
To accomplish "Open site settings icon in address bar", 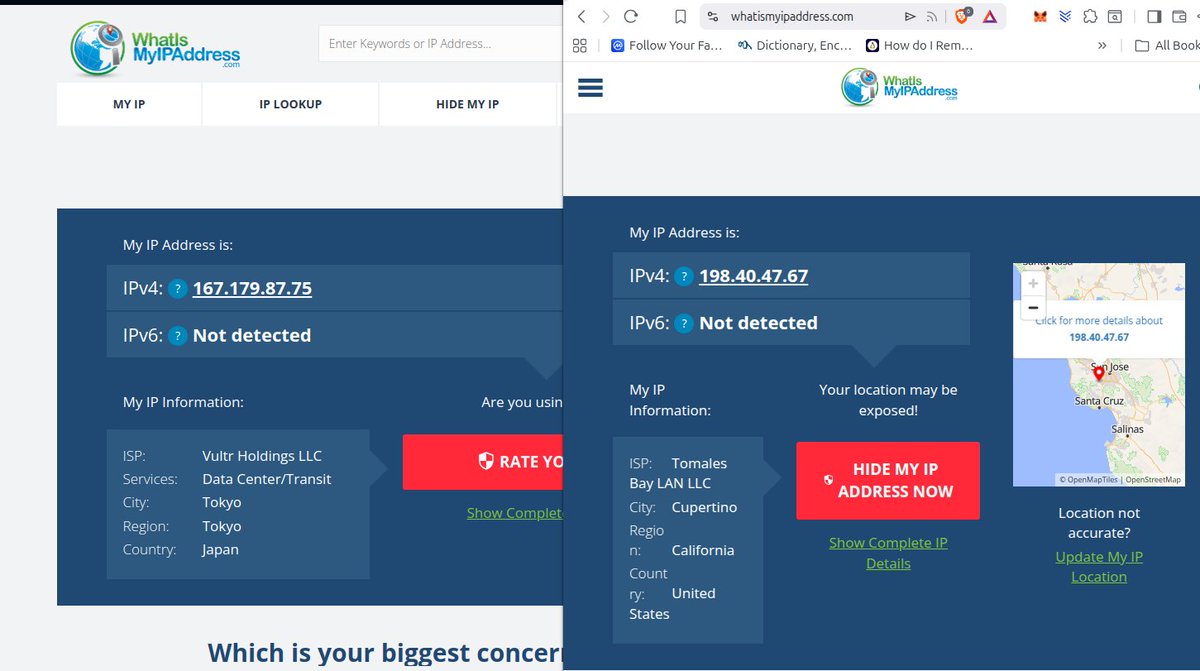I will click(712, 16).
